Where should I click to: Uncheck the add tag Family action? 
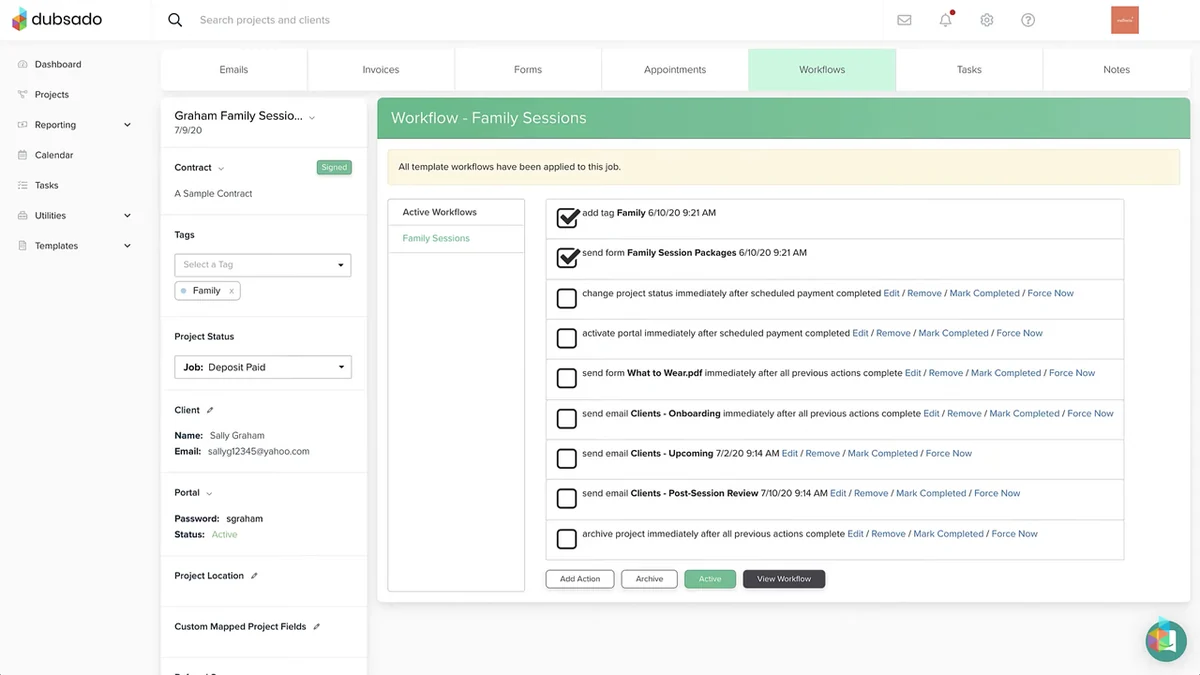click(567, 217)
